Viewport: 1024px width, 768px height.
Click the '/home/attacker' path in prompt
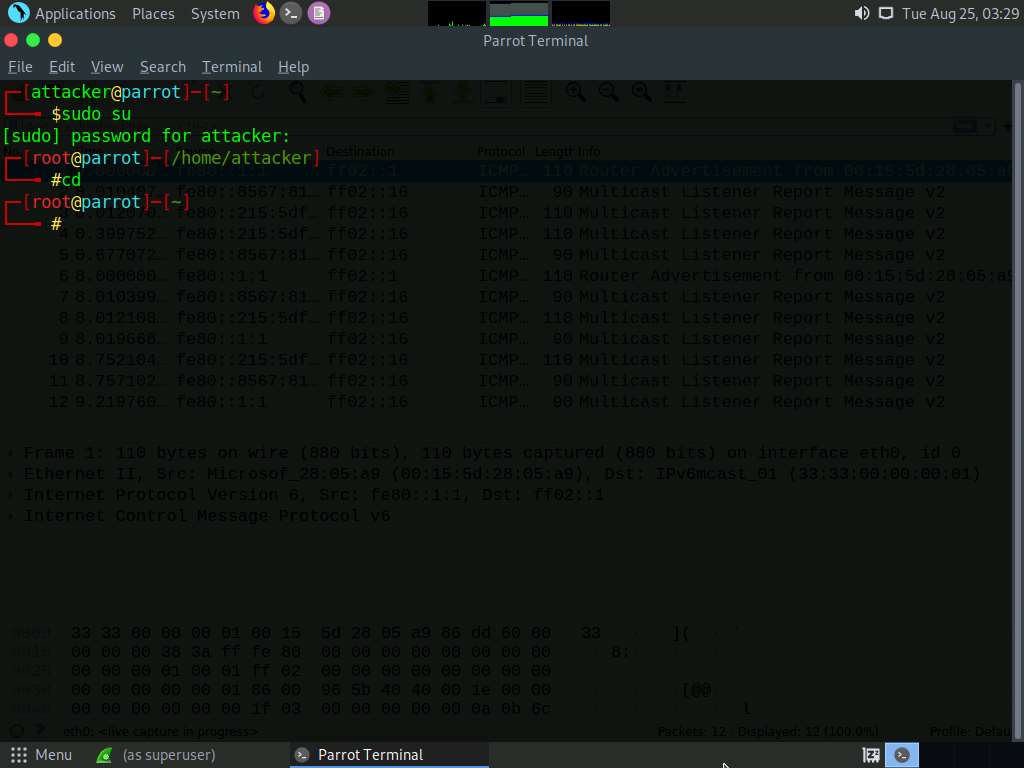242,158
